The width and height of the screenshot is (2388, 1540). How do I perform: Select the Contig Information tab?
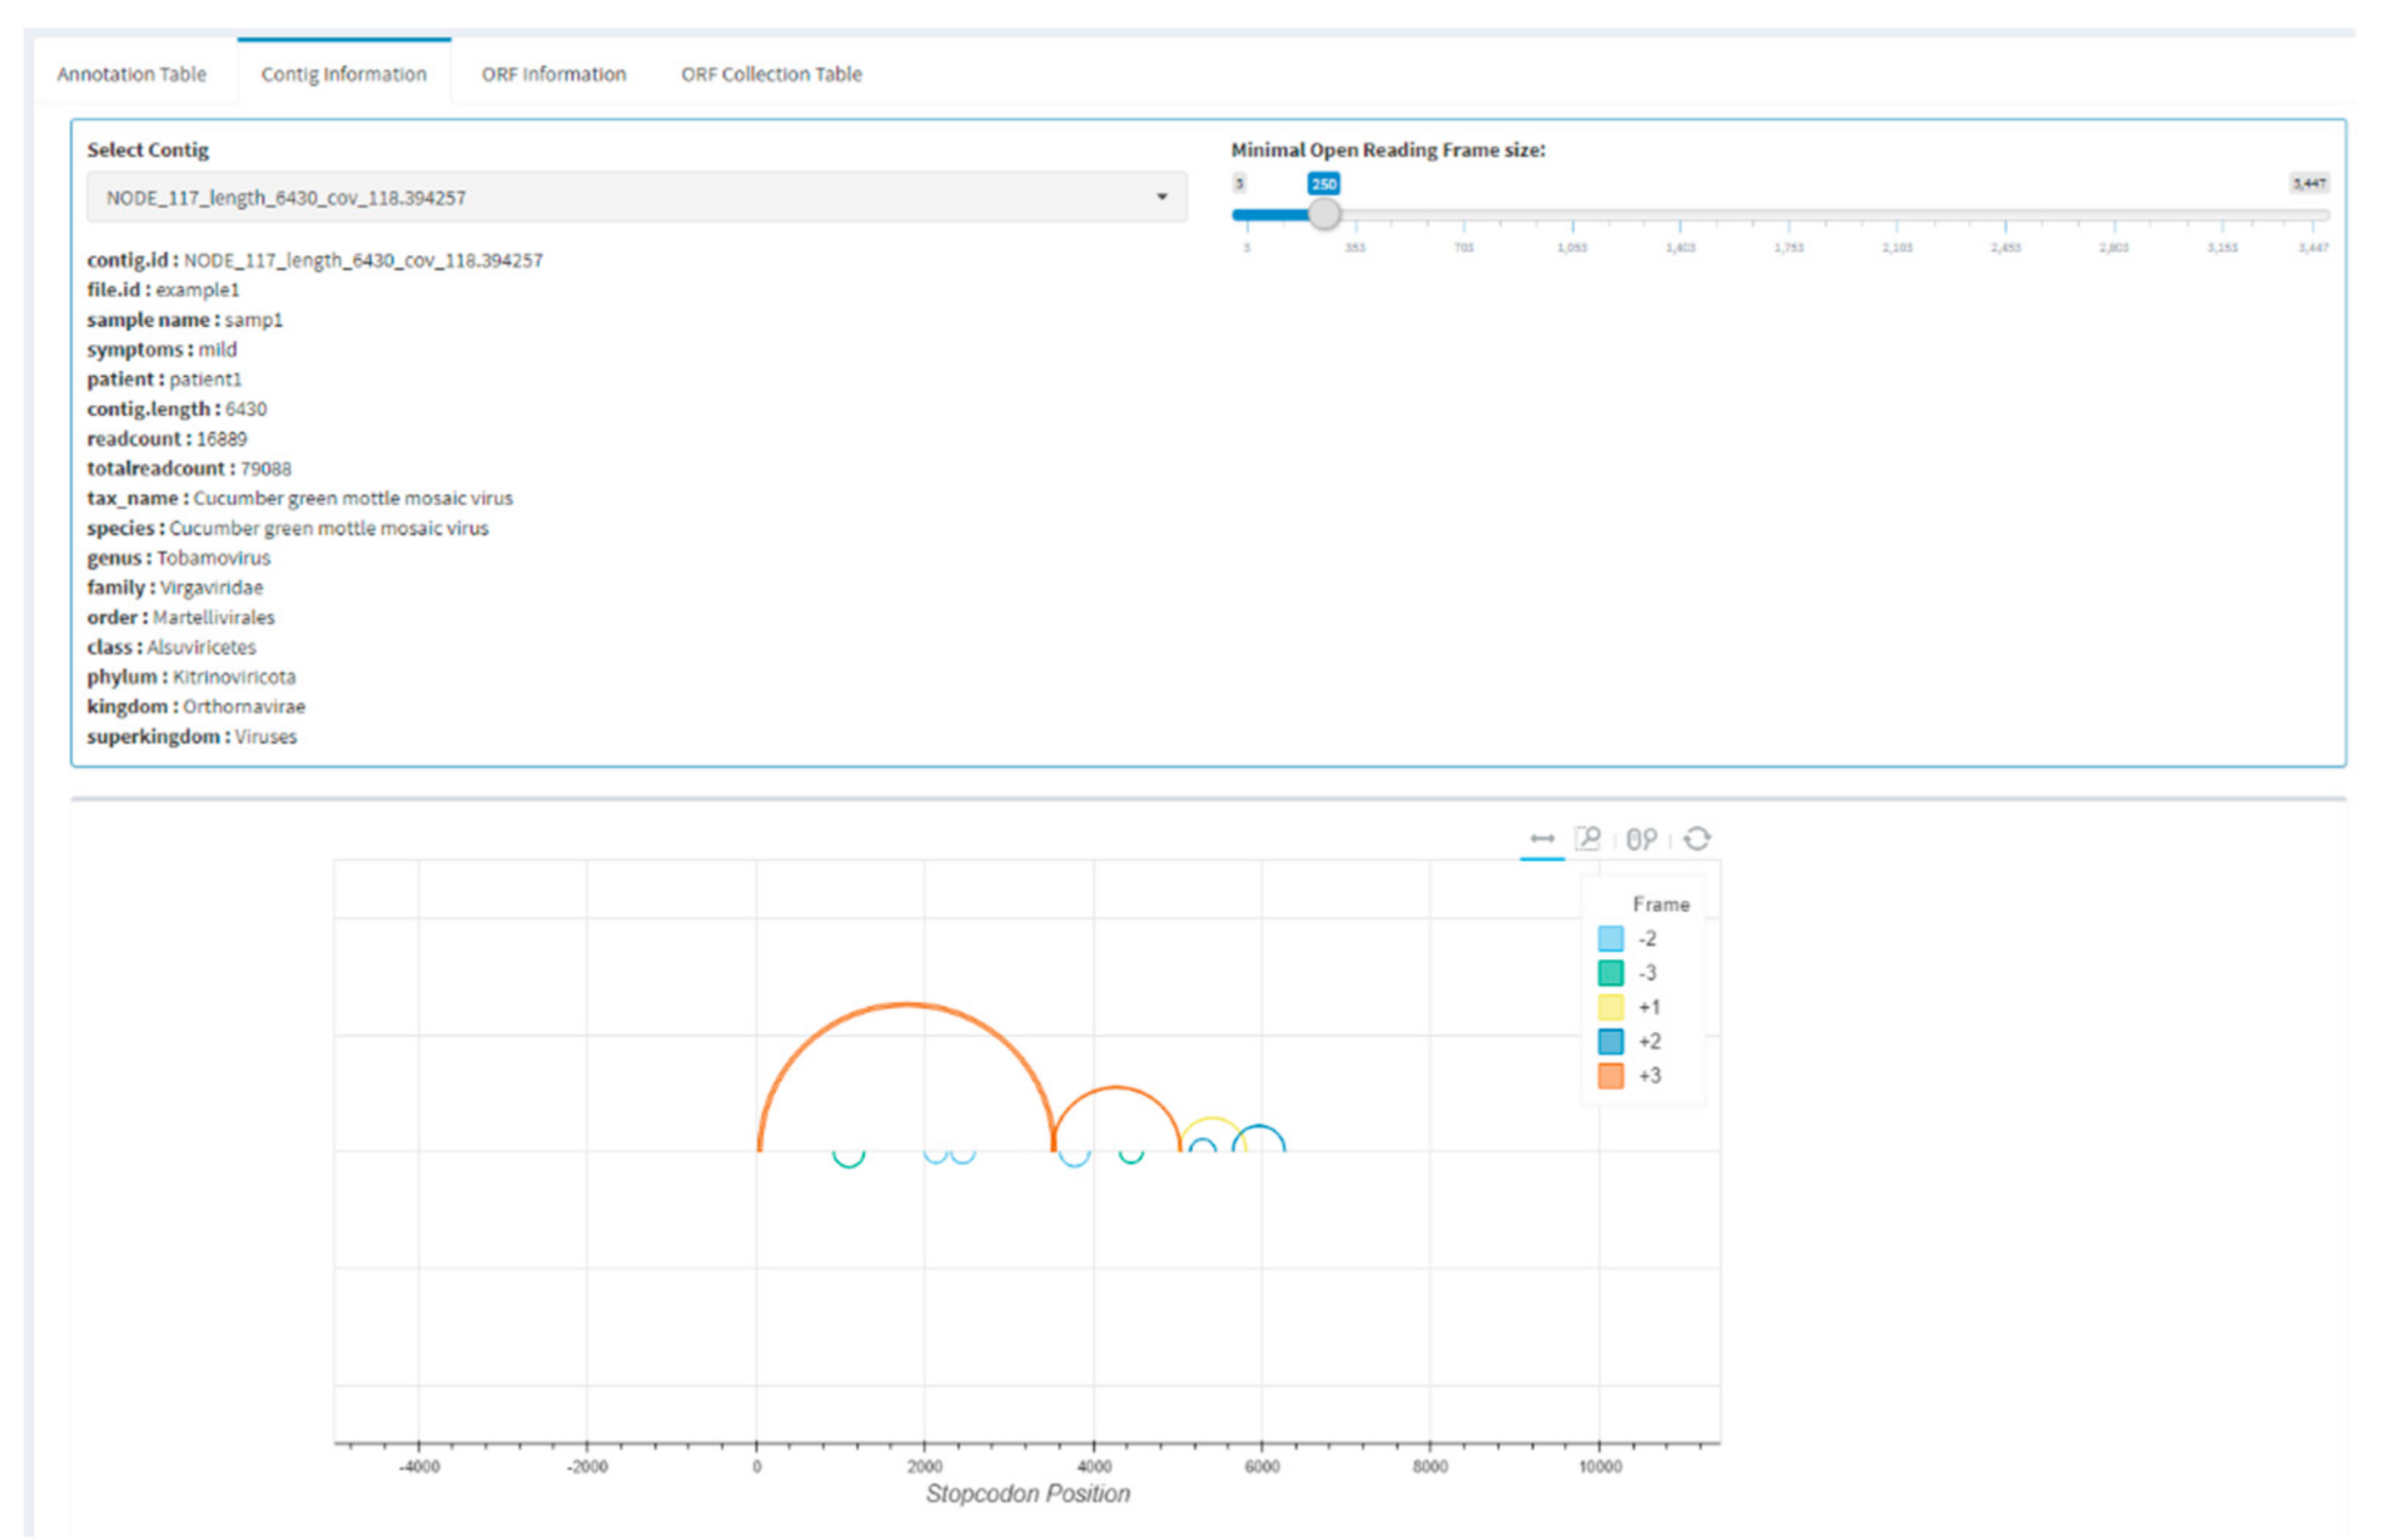pyautogui.click(x=343, y=74)
